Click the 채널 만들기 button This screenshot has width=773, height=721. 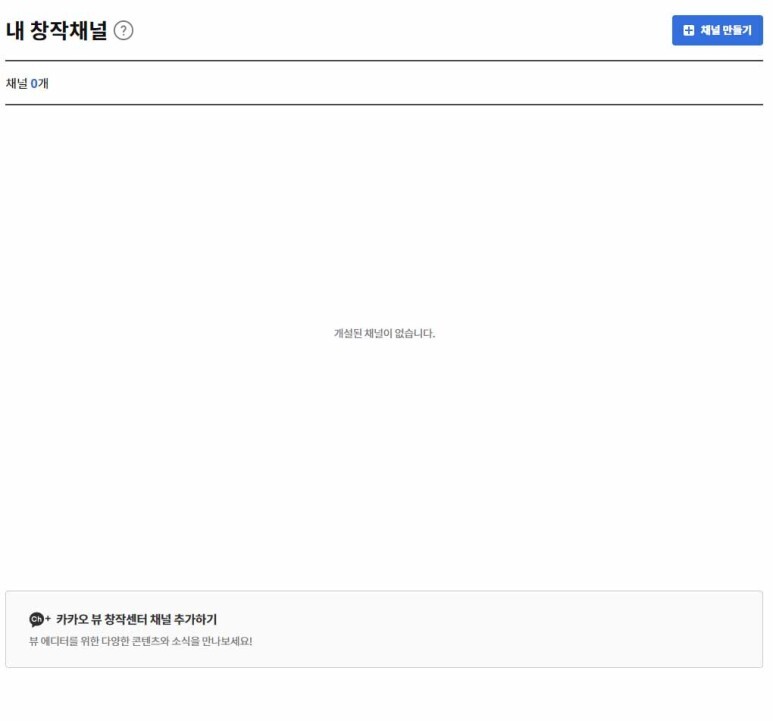[x=717, y=30]
